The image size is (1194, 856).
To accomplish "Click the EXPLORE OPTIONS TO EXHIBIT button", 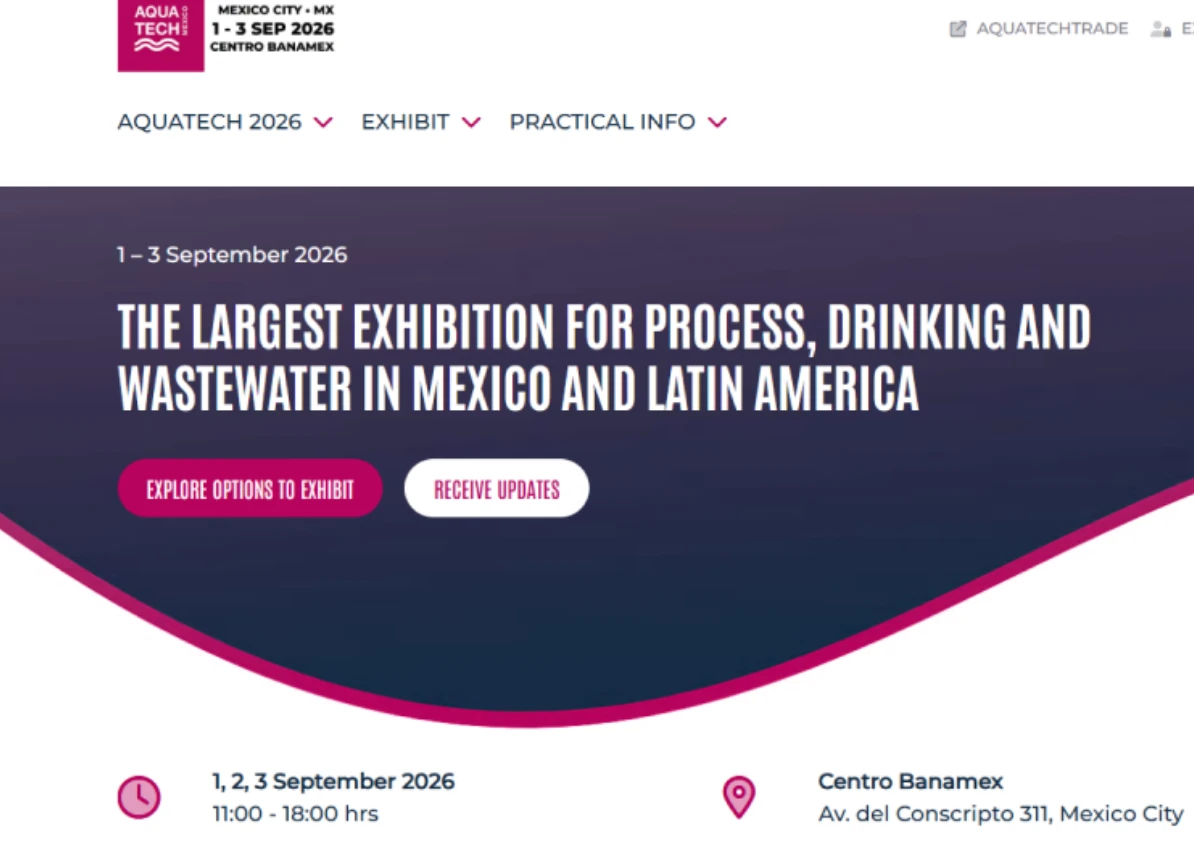I will pos(249,488).
